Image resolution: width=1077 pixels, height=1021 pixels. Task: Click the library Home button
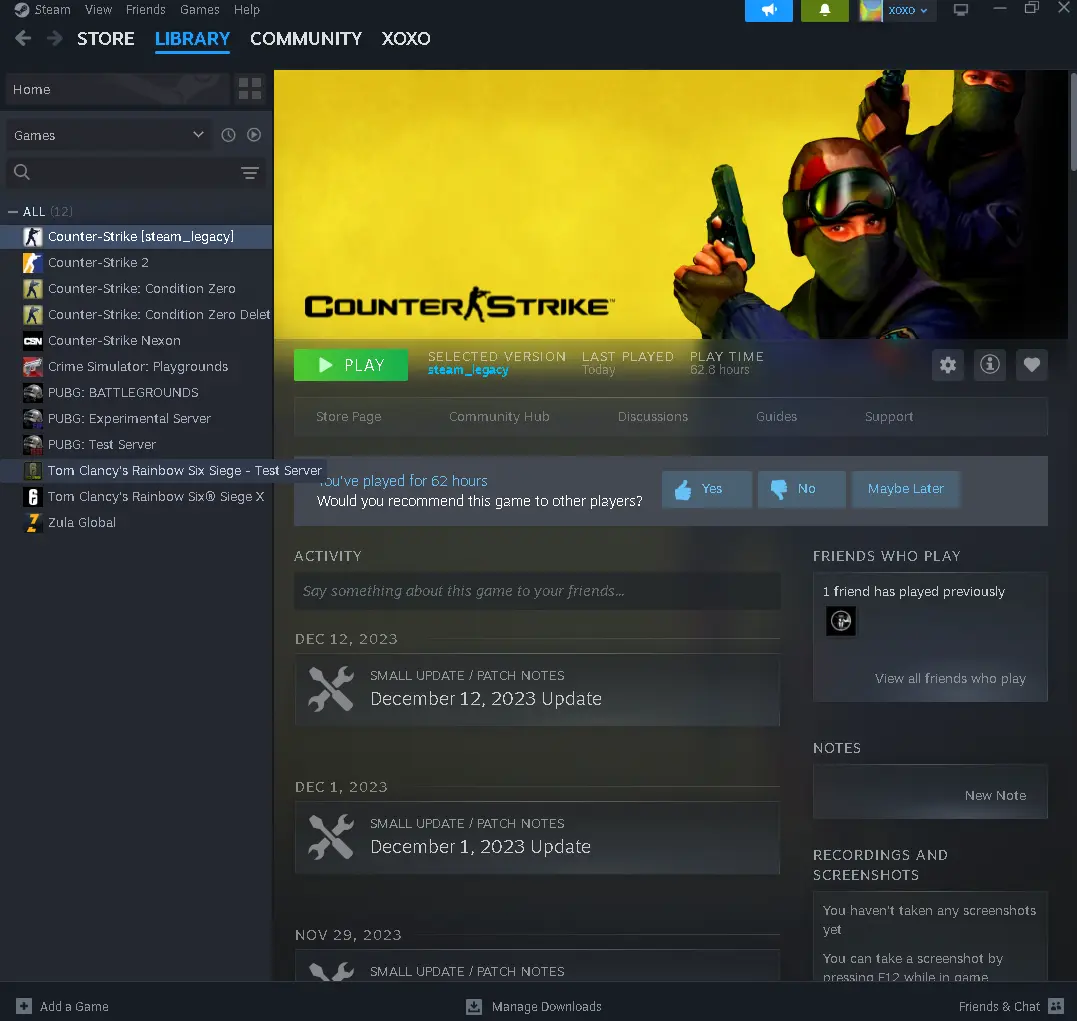pos(117,89)
